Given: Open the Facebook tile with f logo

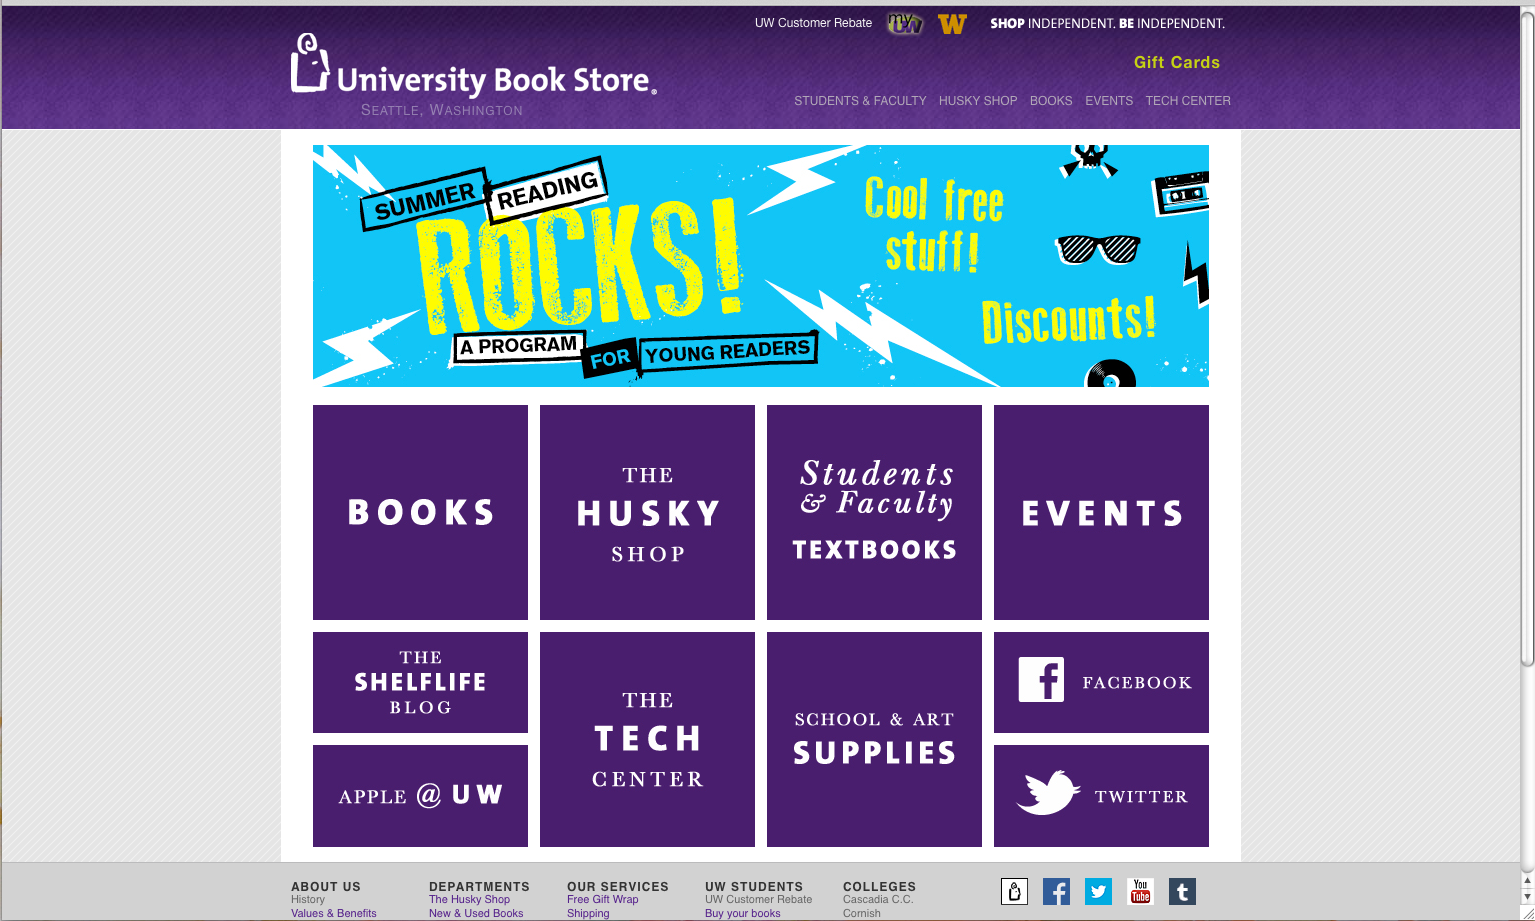Looking at the screenshot, I should coord(1101,682).
